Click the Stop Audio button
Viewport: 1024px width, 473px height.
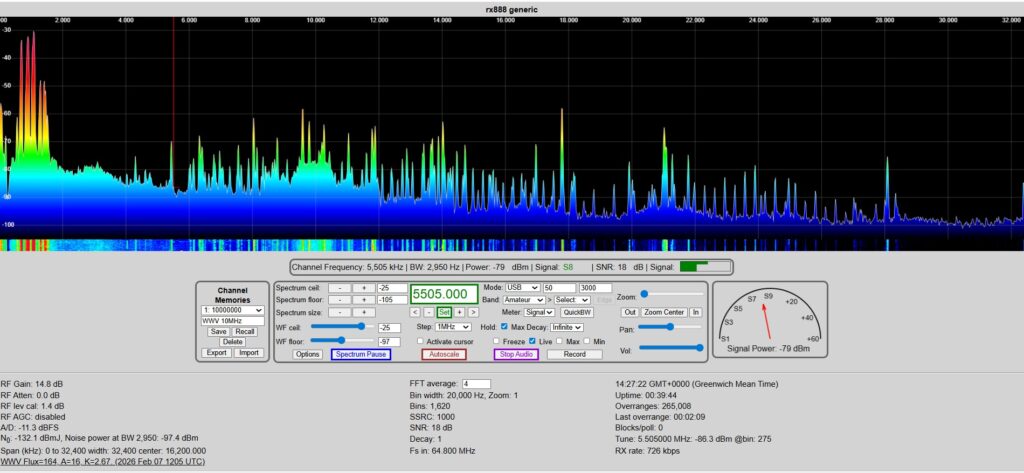coord(516,354)
